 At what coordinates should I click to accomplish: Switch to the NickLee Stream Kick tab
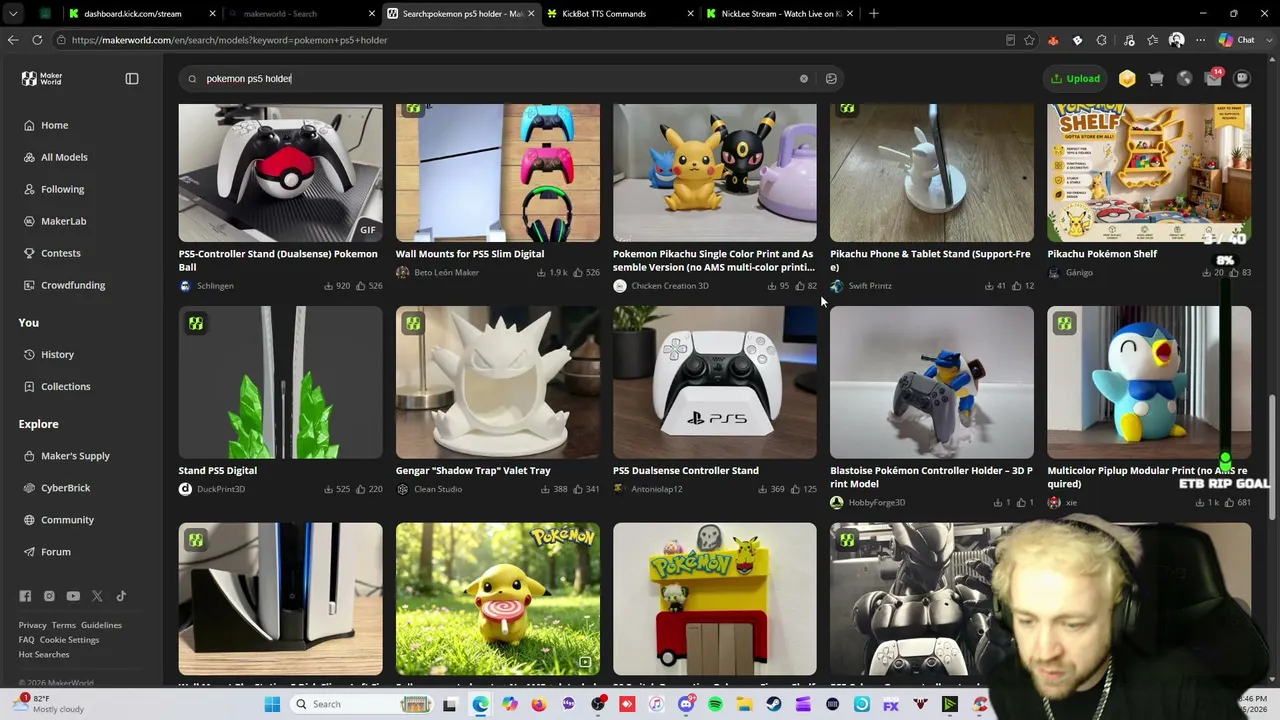click(779, 14)
